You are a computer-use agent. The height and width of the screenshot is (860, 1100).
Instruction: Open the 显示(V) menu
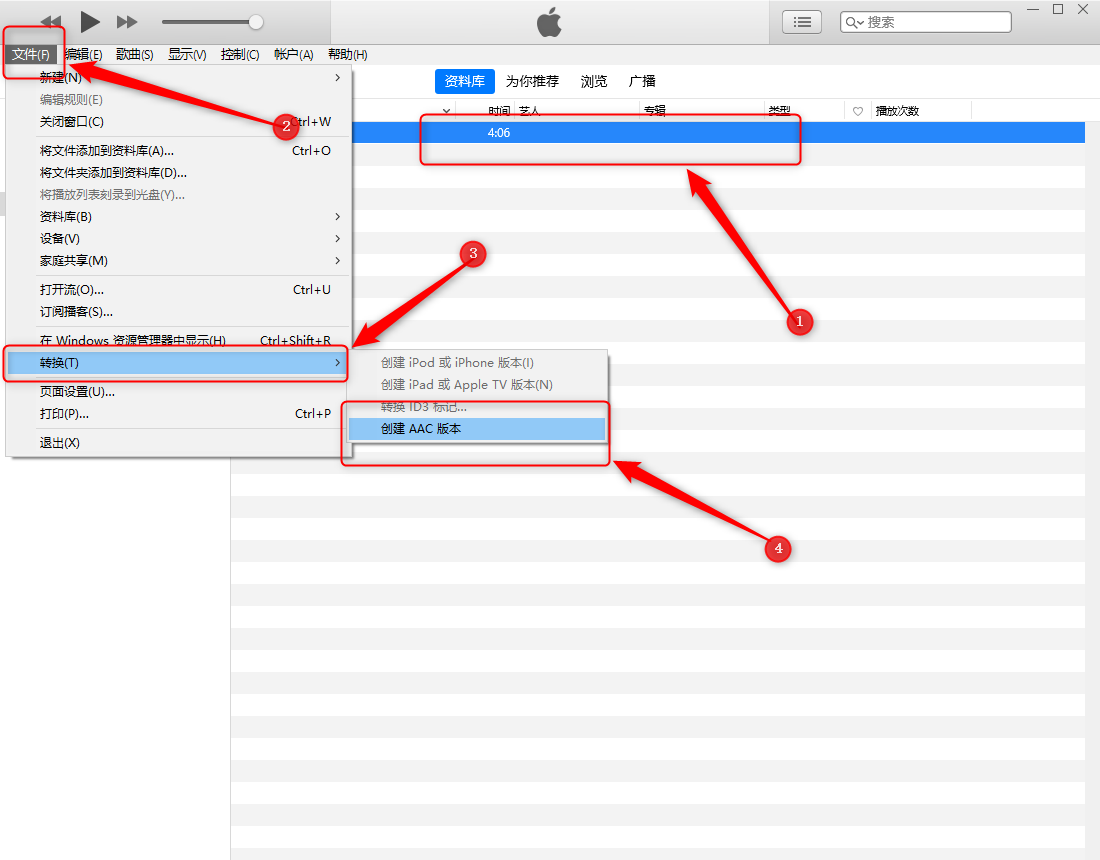(187, 55)
